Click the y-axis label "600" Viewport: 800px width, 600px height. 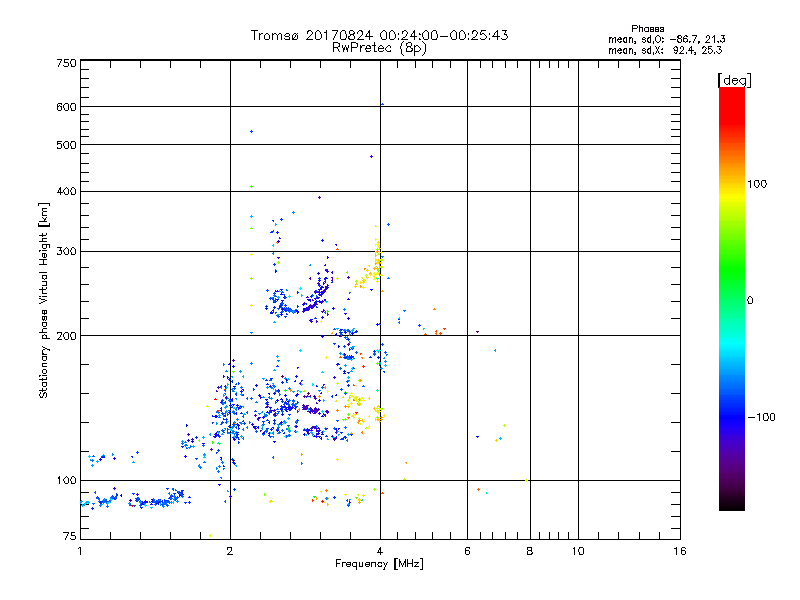66,107
